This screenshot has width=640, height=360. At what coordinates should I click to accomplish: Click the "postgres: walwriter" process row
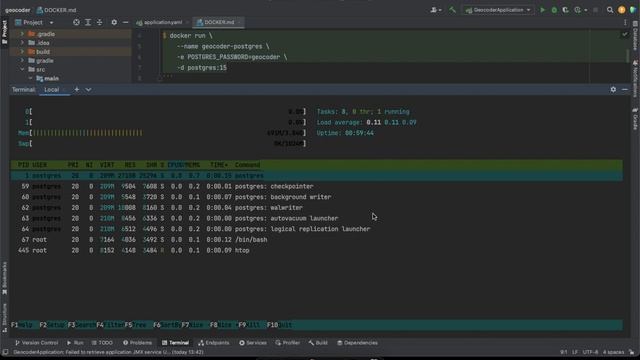pyautogui.click(x=316, y=208)
